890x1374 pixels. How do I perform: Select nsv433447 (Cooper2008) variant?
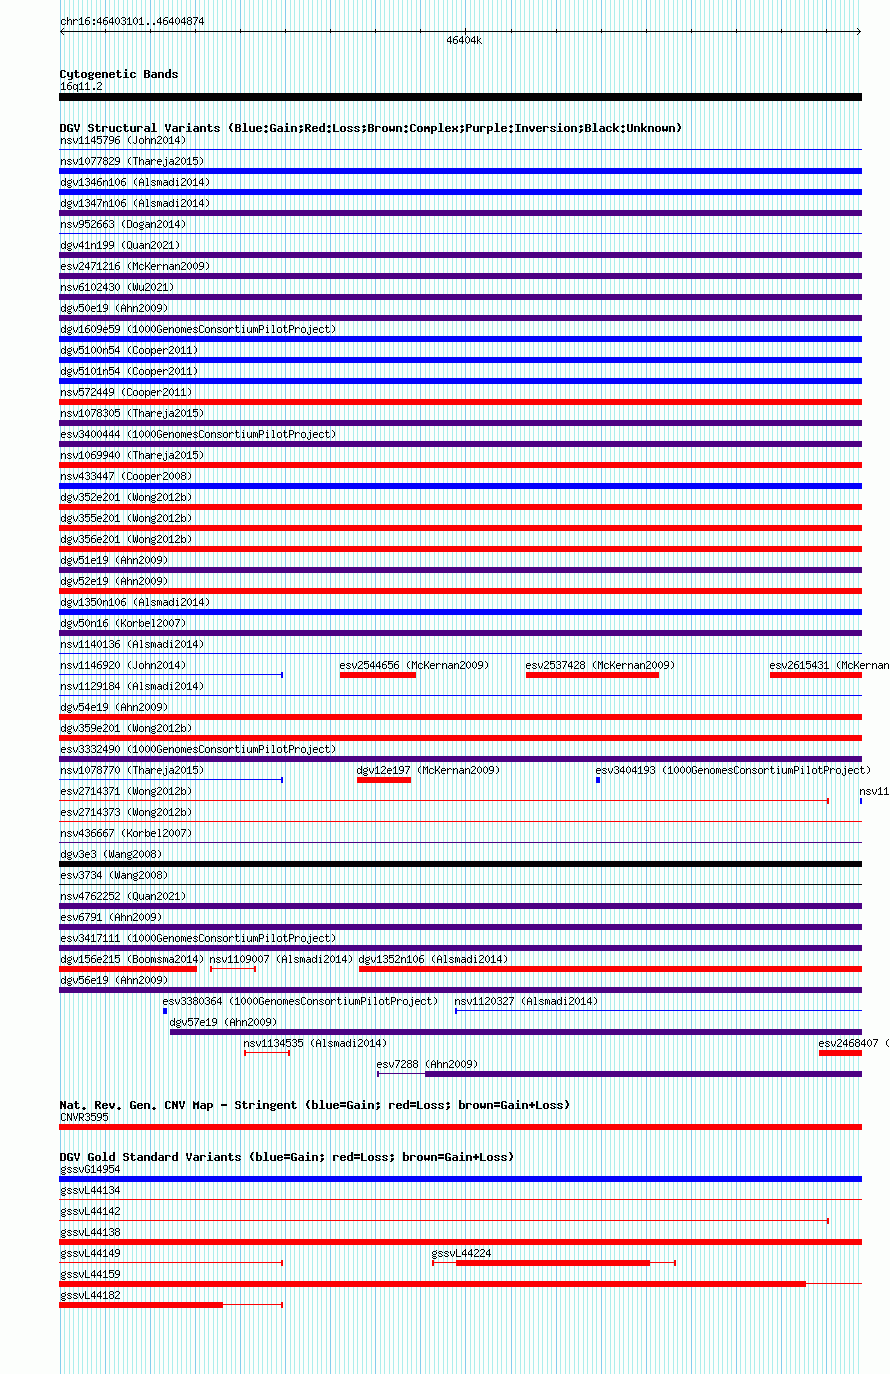[125, 476]
